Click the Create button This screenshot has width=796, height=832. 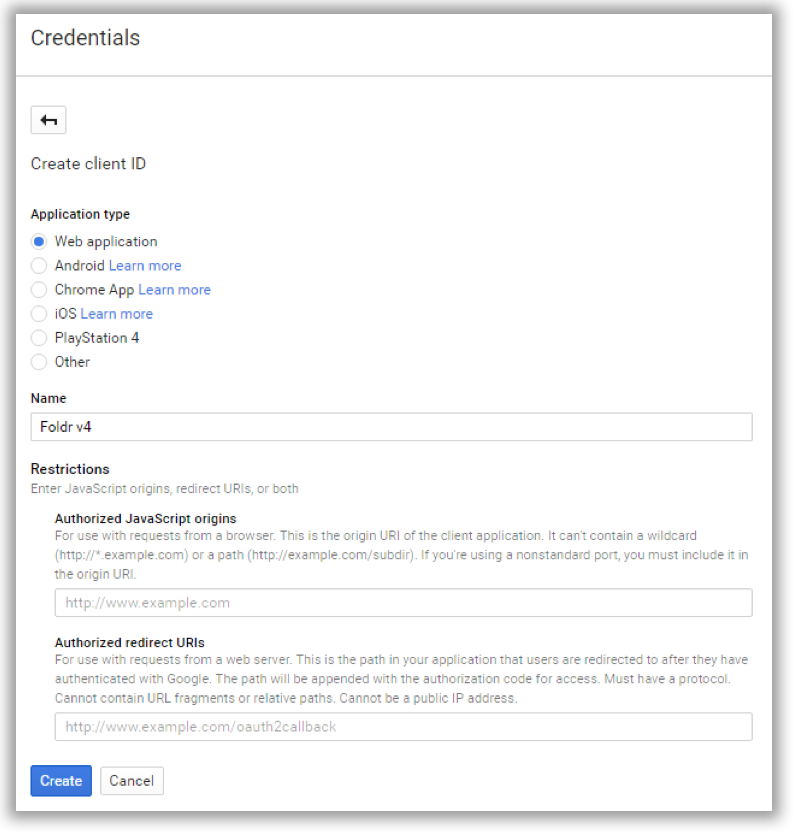60,780
